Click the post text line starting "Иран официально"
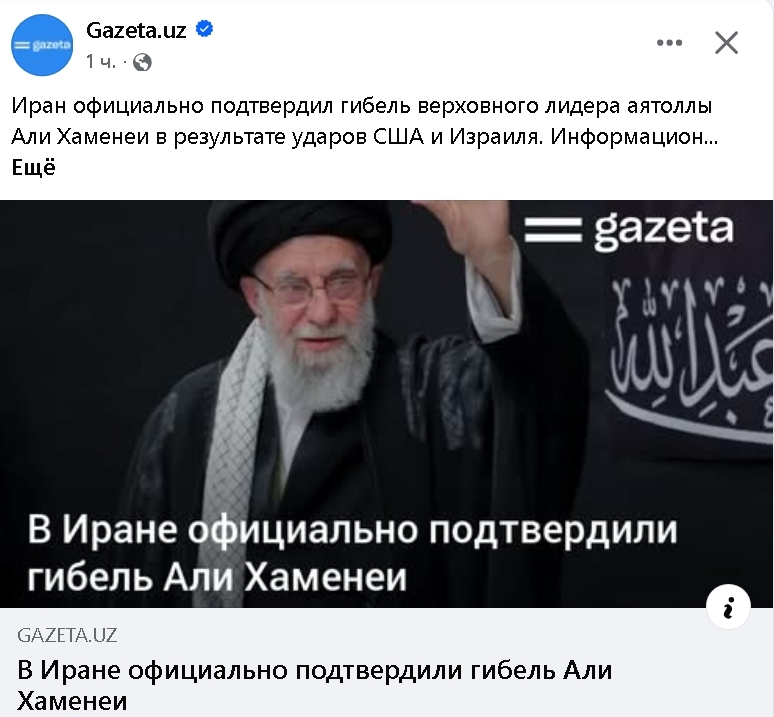 tap(361, 106)
